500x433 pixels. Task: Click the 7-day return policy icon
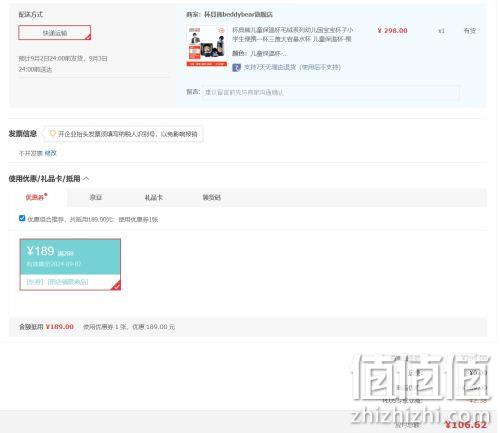(x=236, y=67)
